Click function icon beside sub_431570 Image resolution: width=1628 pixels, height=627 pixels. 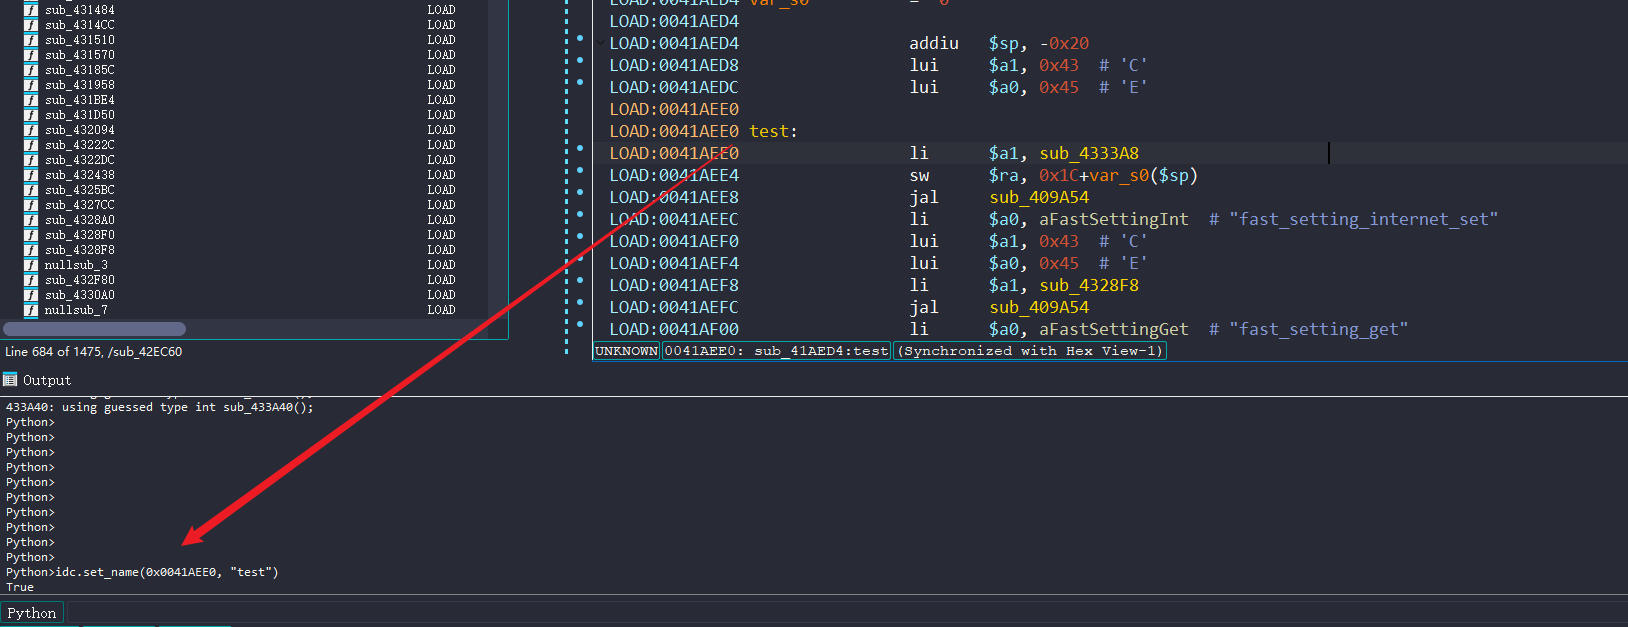click(x=31, y=55)
